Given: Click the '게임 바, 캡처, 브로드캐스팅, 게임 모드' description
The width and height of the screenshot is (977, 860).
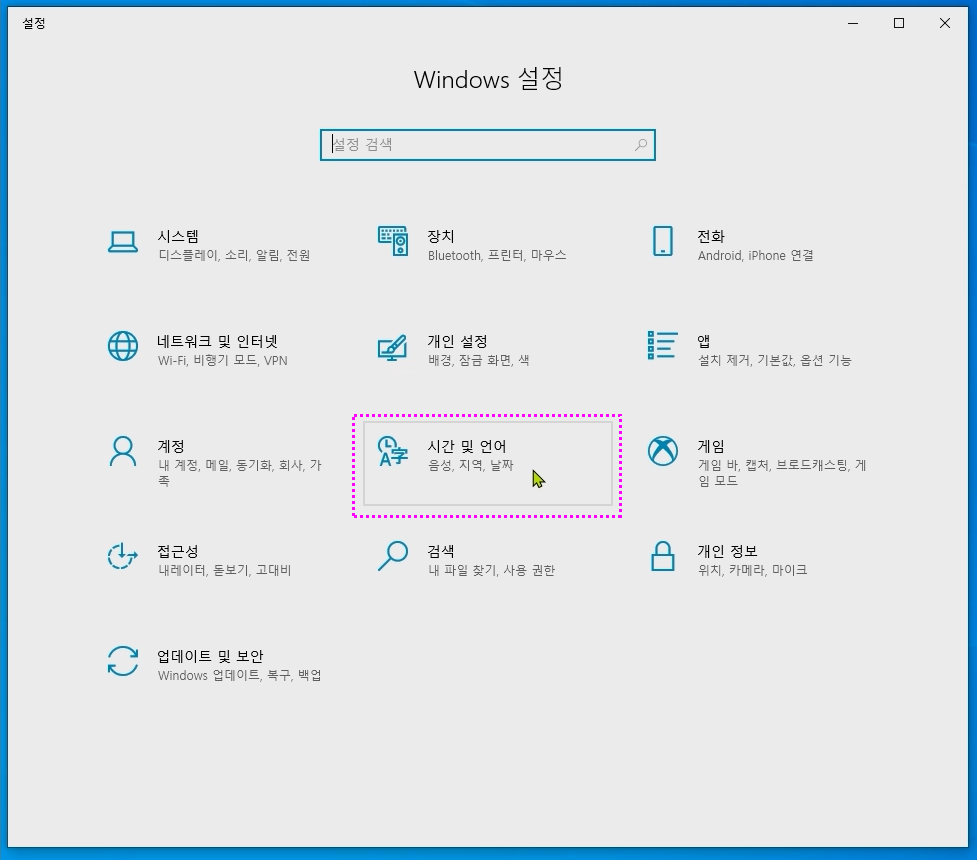Looking at the screenshot, I should (x=781, y=473).
